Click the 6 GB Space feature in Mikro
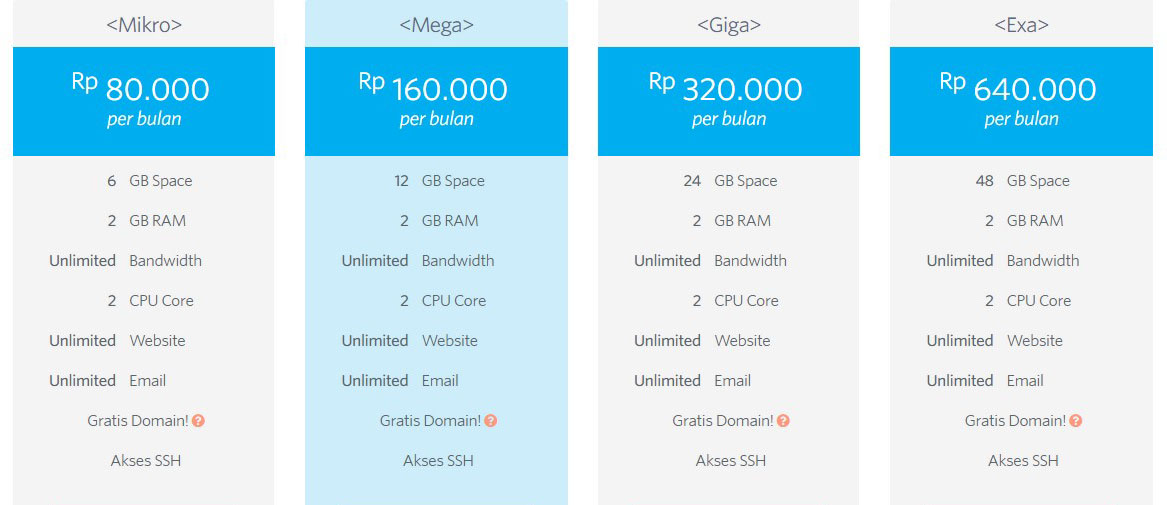 pyautogui.click(x=149, y=181)
